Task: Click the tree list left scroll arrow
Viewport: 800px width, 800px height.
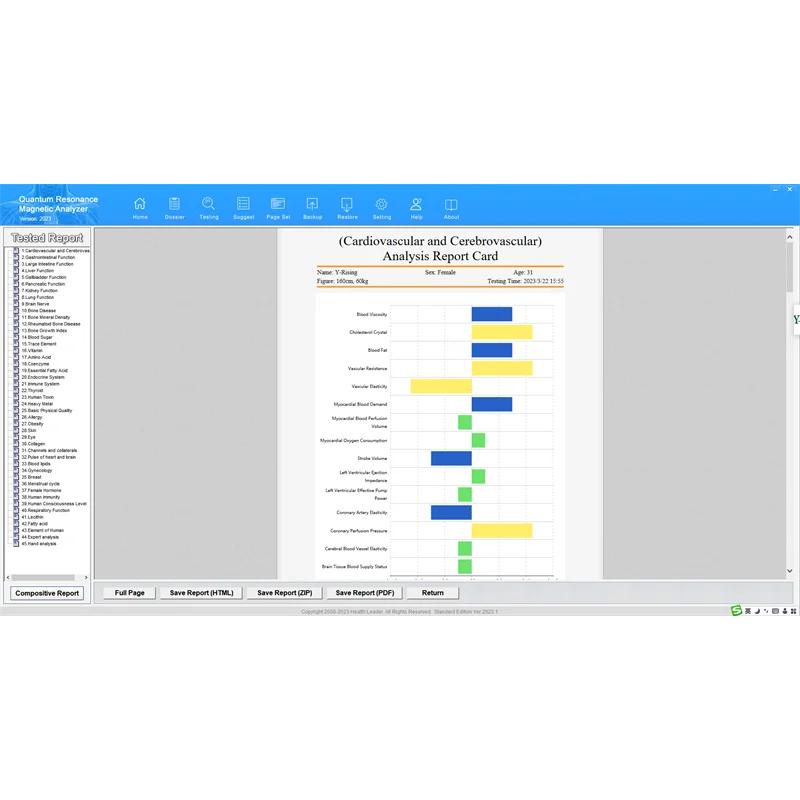Action: [8, 578]
